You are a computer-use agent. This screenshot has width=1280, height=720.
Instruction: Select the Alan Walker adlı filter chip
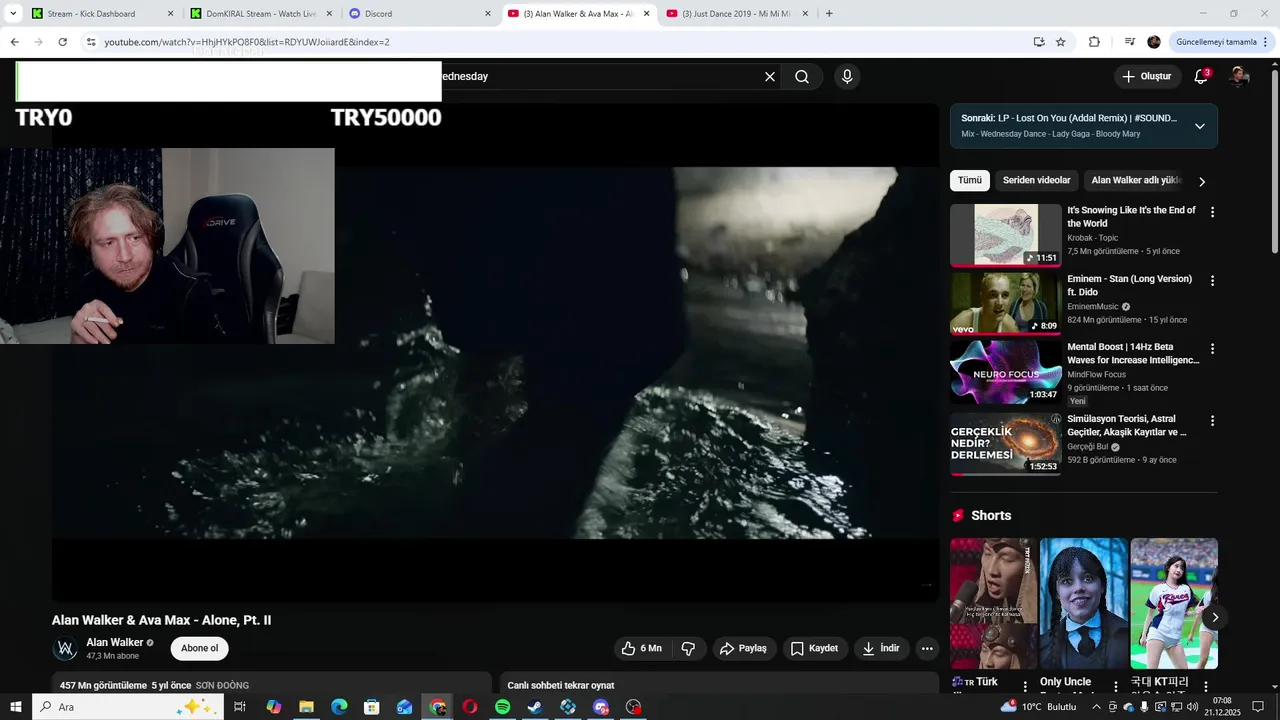(x=1136, y=181)
